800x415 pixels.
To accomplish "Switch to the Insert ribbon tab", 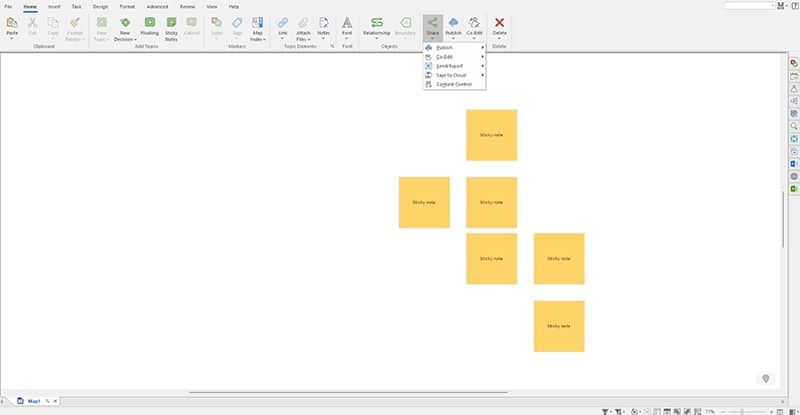I will coord(54,6).
